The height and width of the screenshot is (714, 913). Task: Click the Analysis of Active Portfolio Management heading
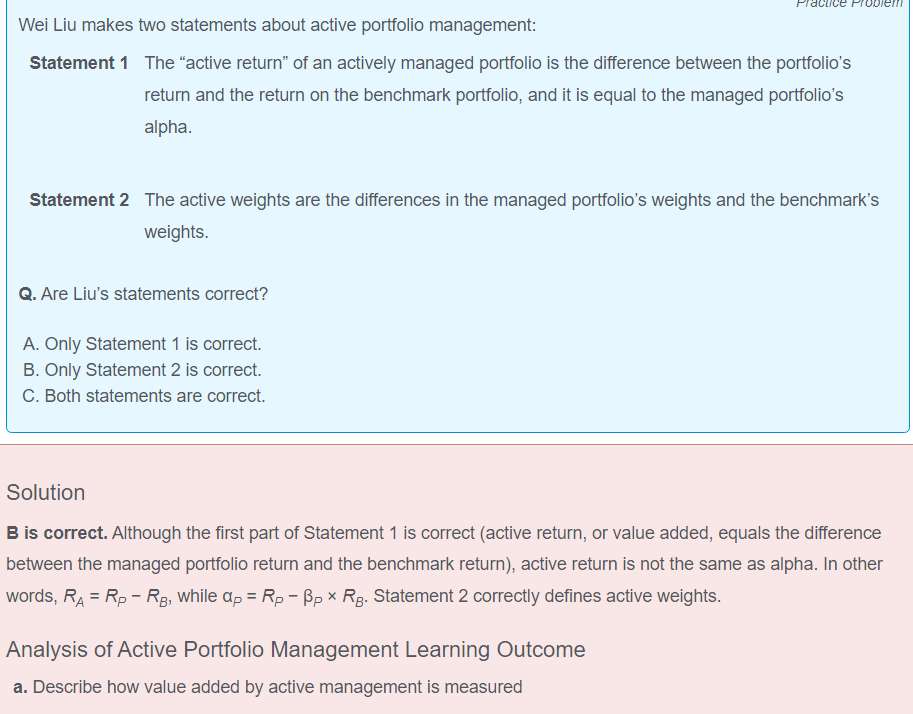296,649
